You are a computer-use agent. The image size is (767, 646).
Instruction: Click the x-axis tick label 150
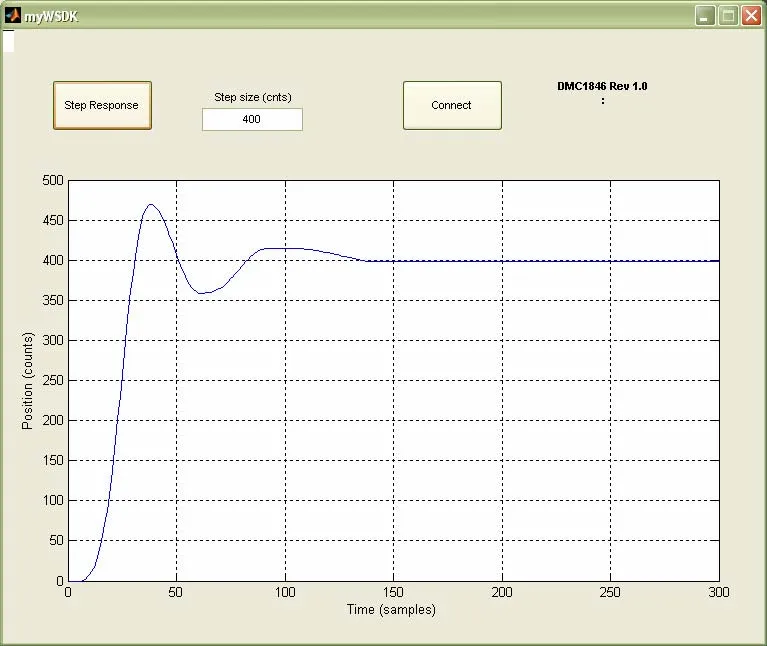click(393, 592)
